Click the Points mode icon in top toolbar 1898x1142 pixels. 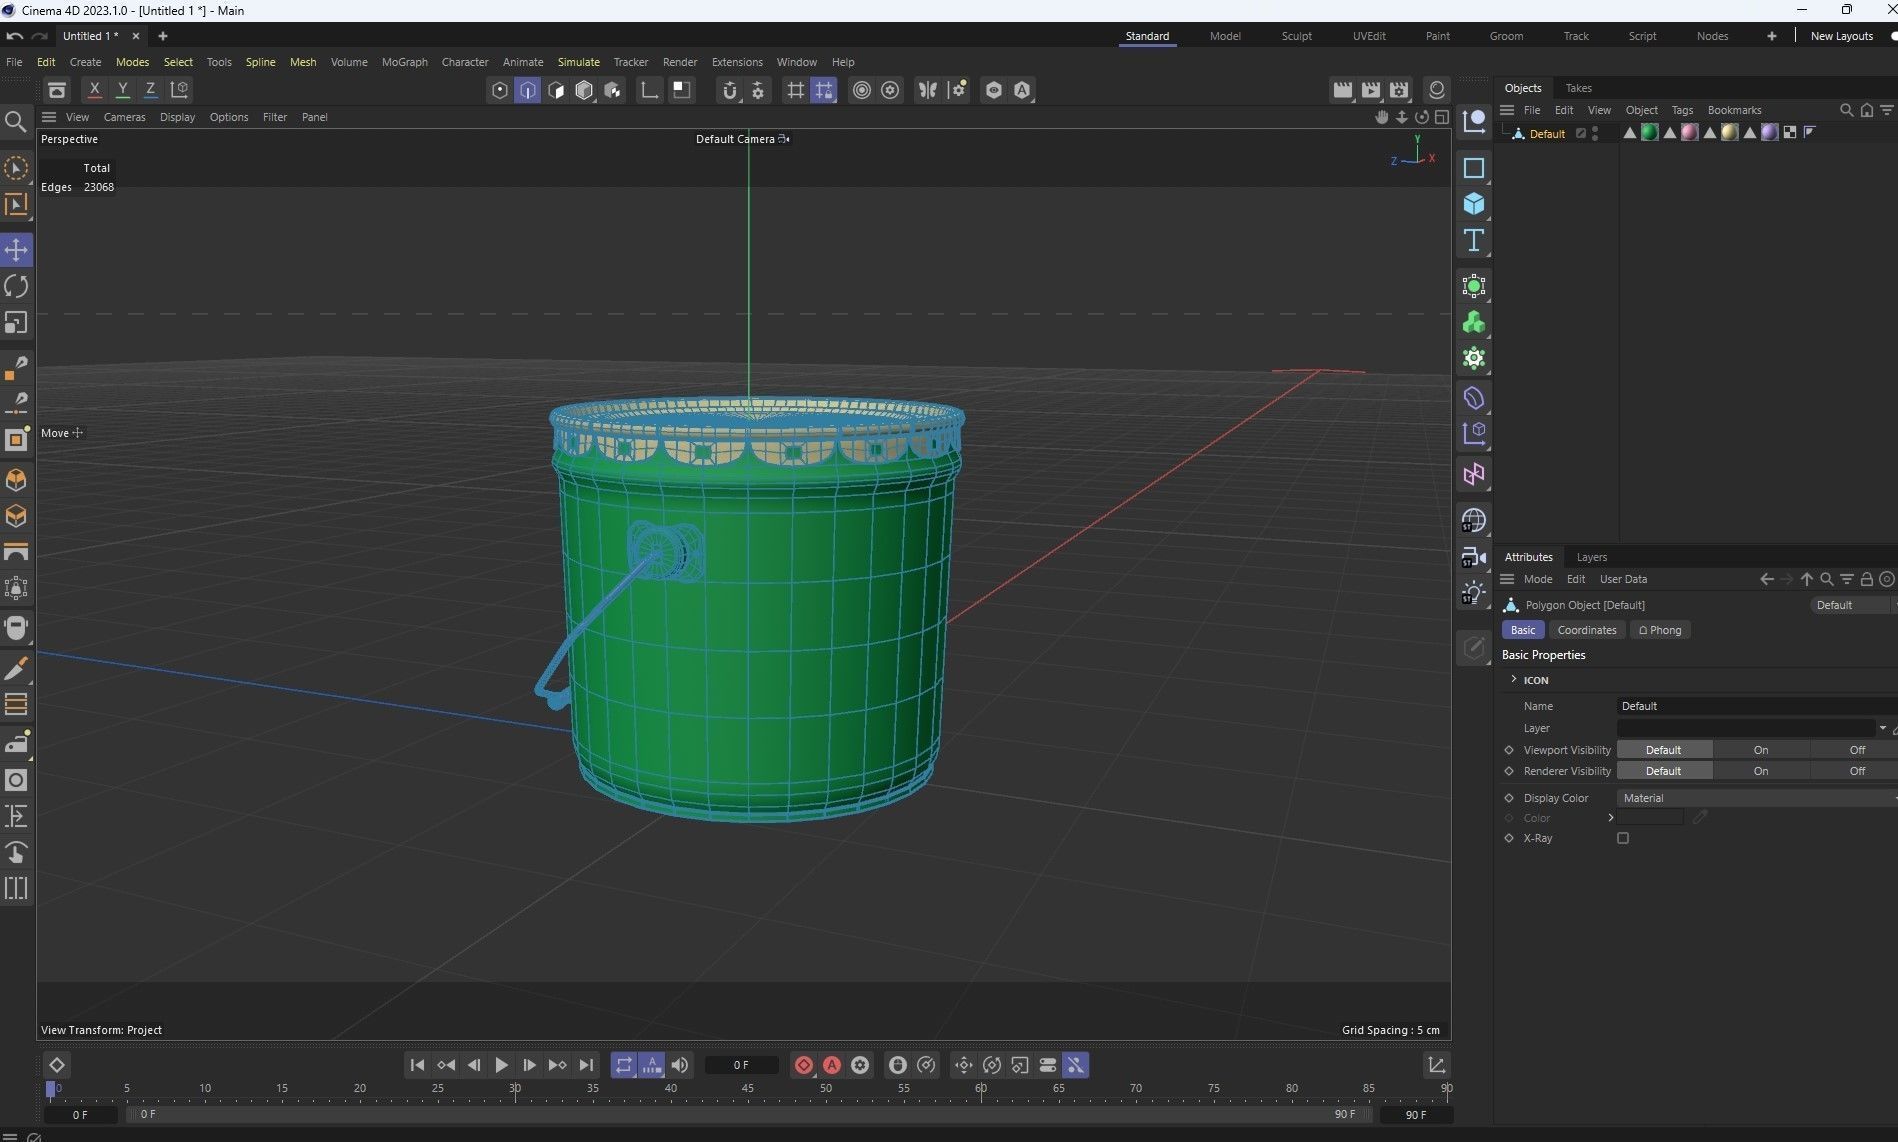(500, 90)
